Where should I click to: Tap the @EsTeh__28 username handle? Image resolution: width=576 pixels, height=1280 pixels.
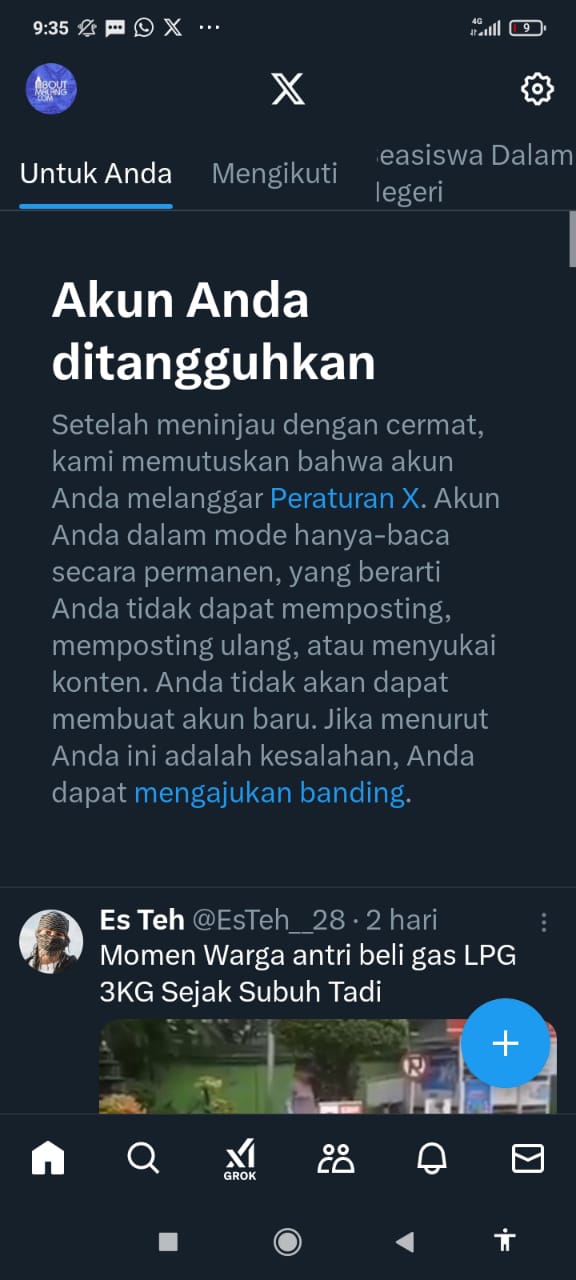click(268, 920)
